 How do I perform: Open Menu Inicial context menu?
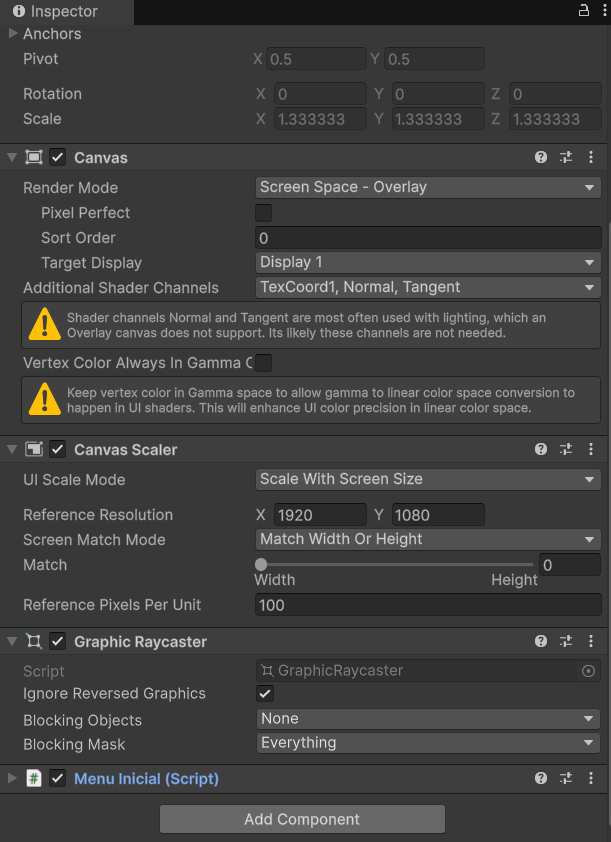(591, 778)
